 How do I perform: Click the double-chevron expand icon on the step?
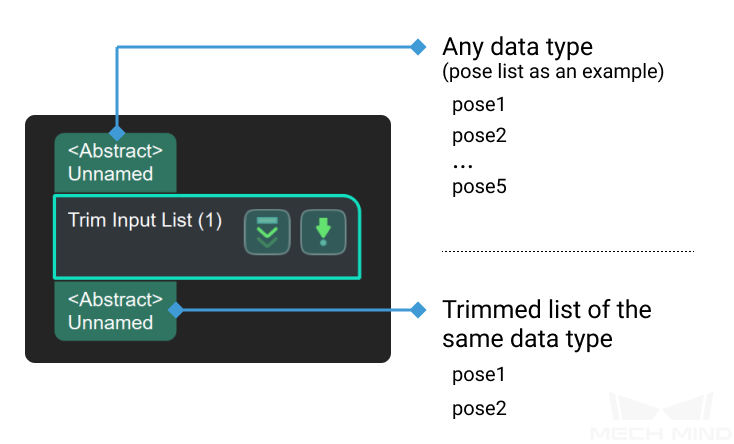pyautogui.click(x=267, y=232)
